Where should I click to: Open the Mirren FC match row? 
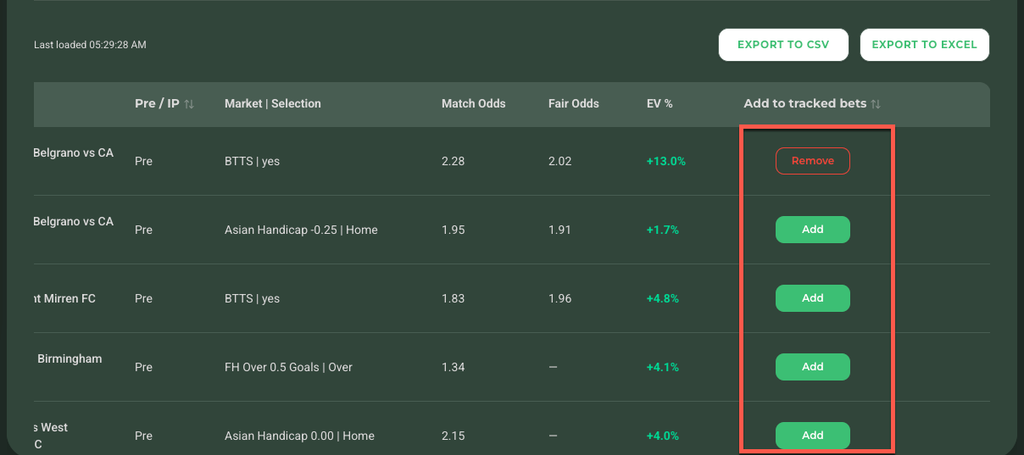[65, 298]
